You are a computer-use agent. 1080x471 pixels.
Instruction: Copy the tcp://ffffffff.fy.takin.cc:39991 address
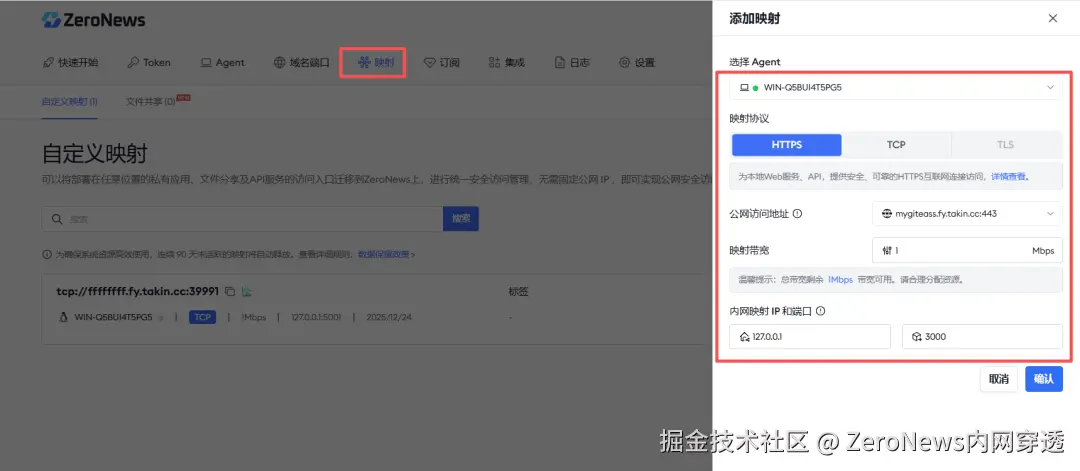[x=231, y=291]
